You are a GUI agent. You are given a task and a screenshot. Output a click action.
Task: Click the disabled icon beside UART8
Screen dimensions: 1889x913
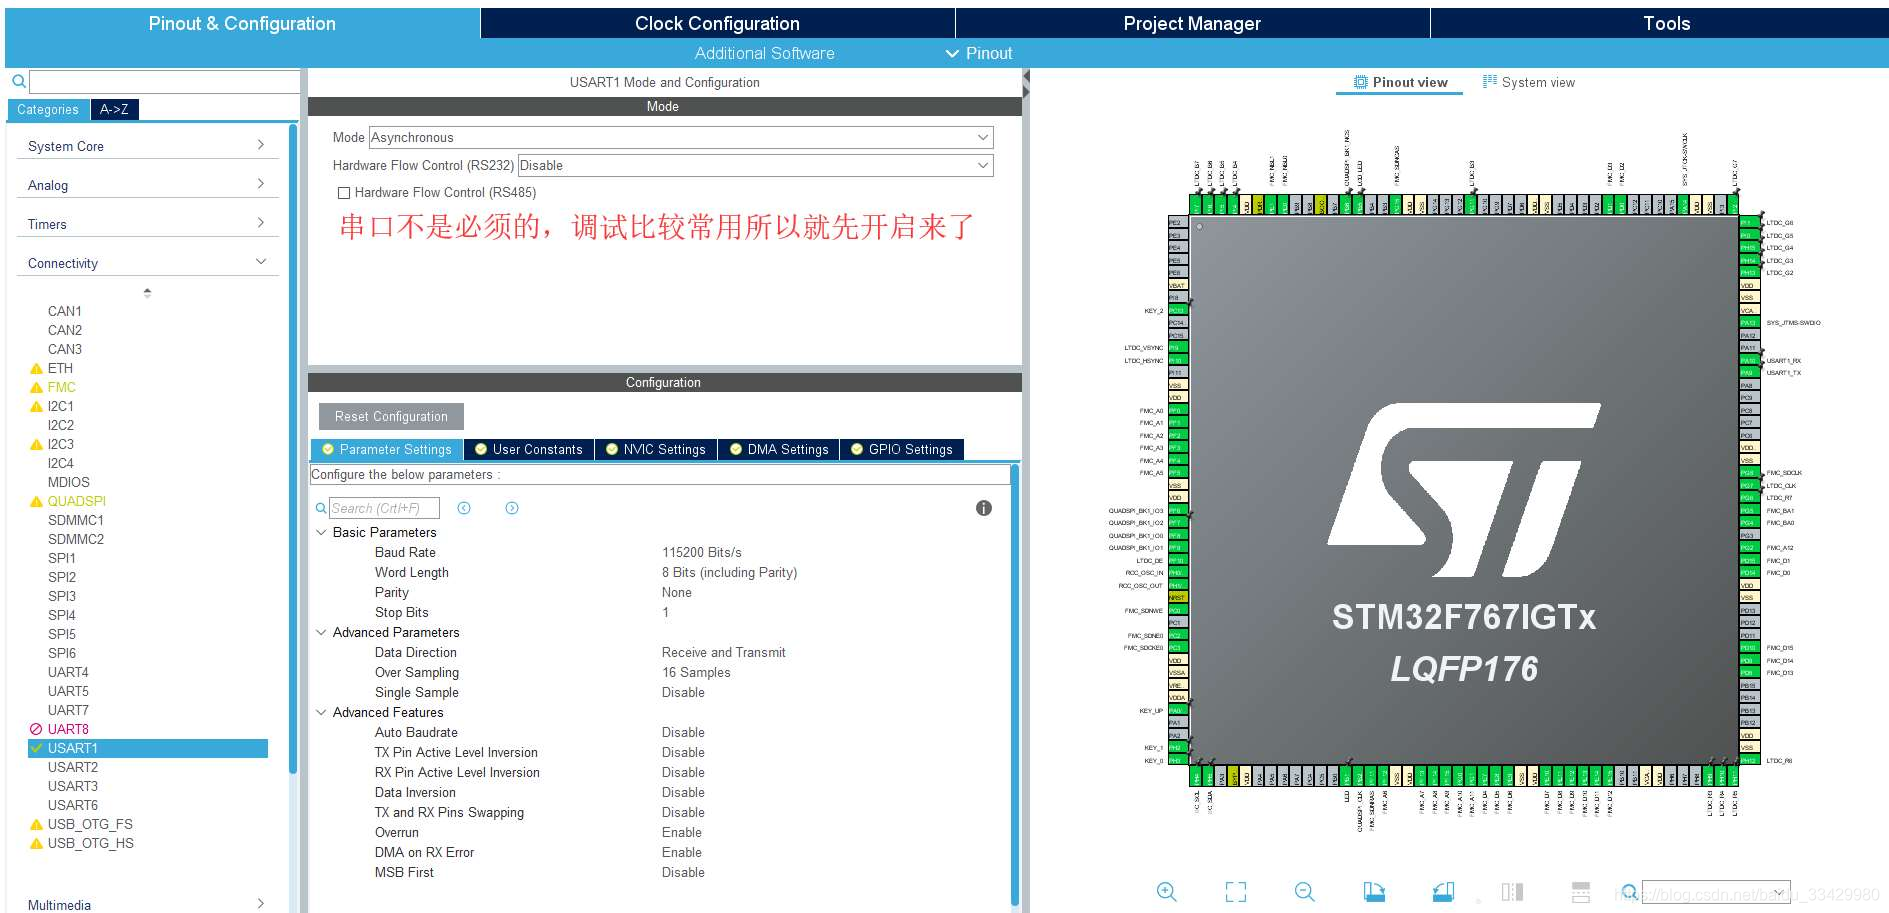pyautogui.click(x=37, y=729)
